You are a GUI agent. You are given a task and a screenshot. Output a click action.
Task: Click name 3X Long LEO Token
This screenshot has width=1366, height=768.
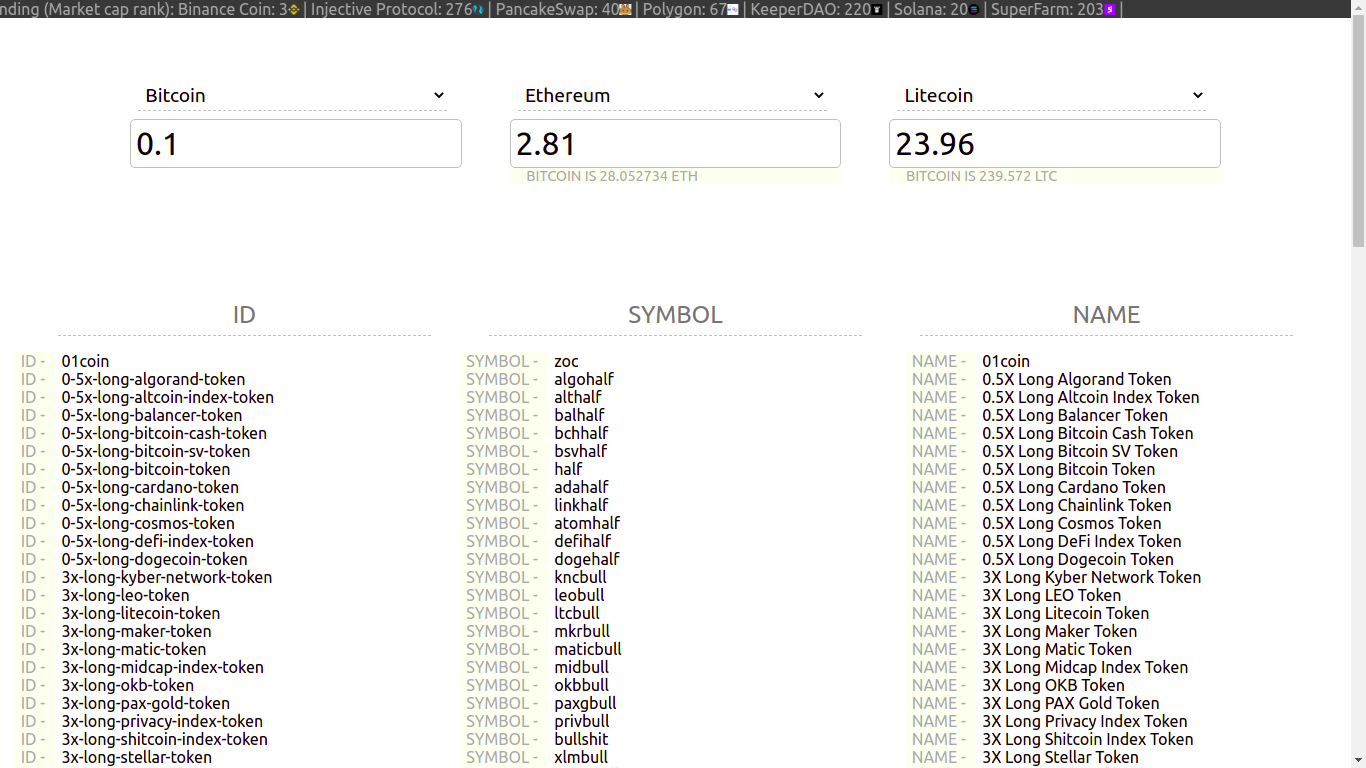point(1052,596)
